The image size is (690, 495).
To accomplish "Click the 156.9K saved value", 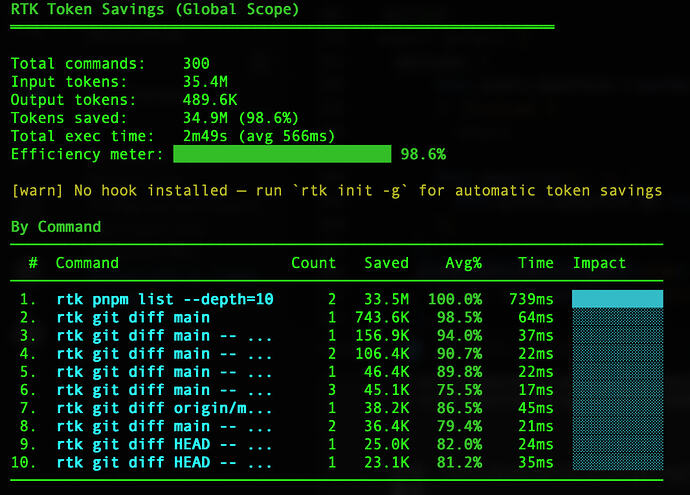I will click(x=382, y=336).
